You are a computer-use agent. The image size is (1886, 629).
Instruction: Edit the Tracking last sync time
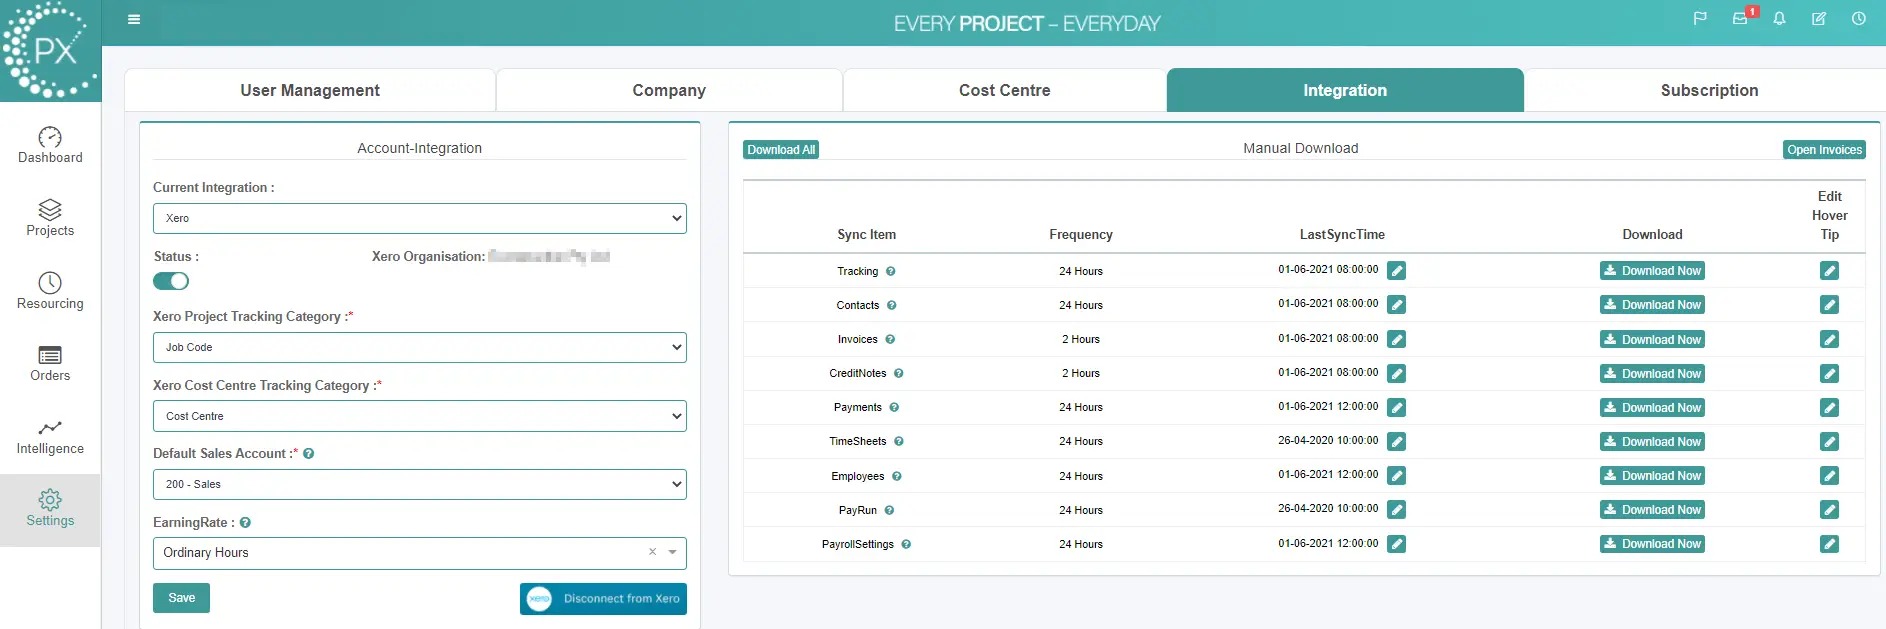[x=1397, y=271]
